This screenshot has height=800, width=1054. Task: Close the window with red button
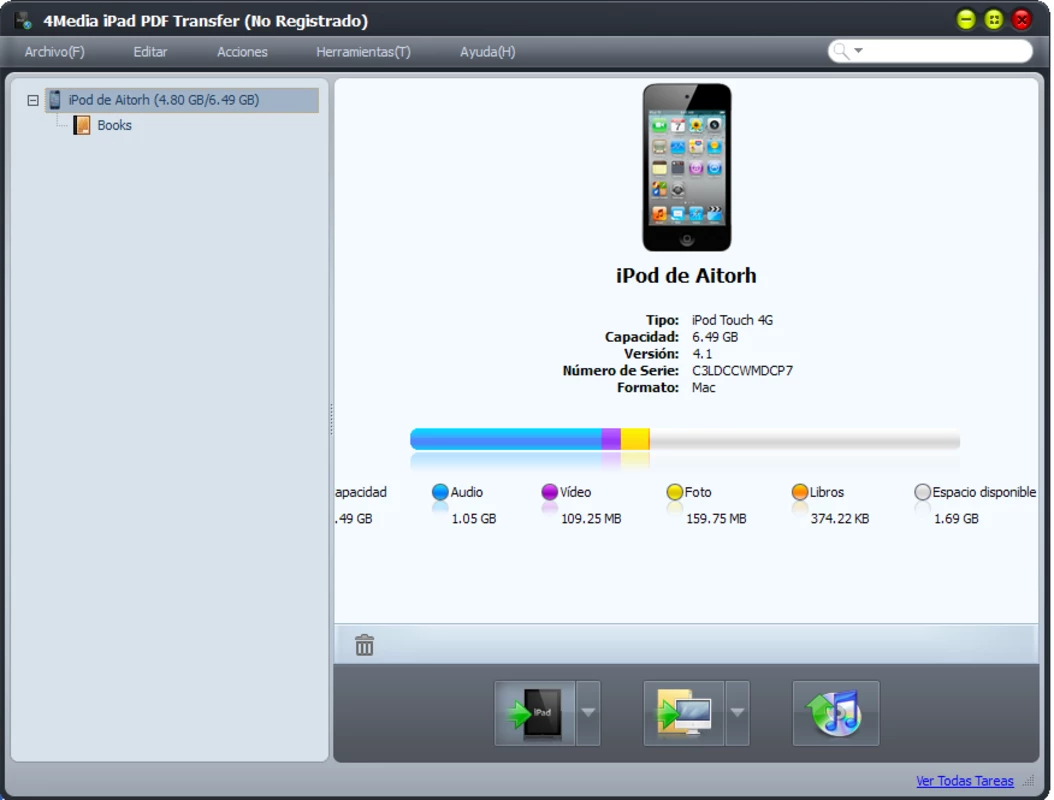point(1022,19)
